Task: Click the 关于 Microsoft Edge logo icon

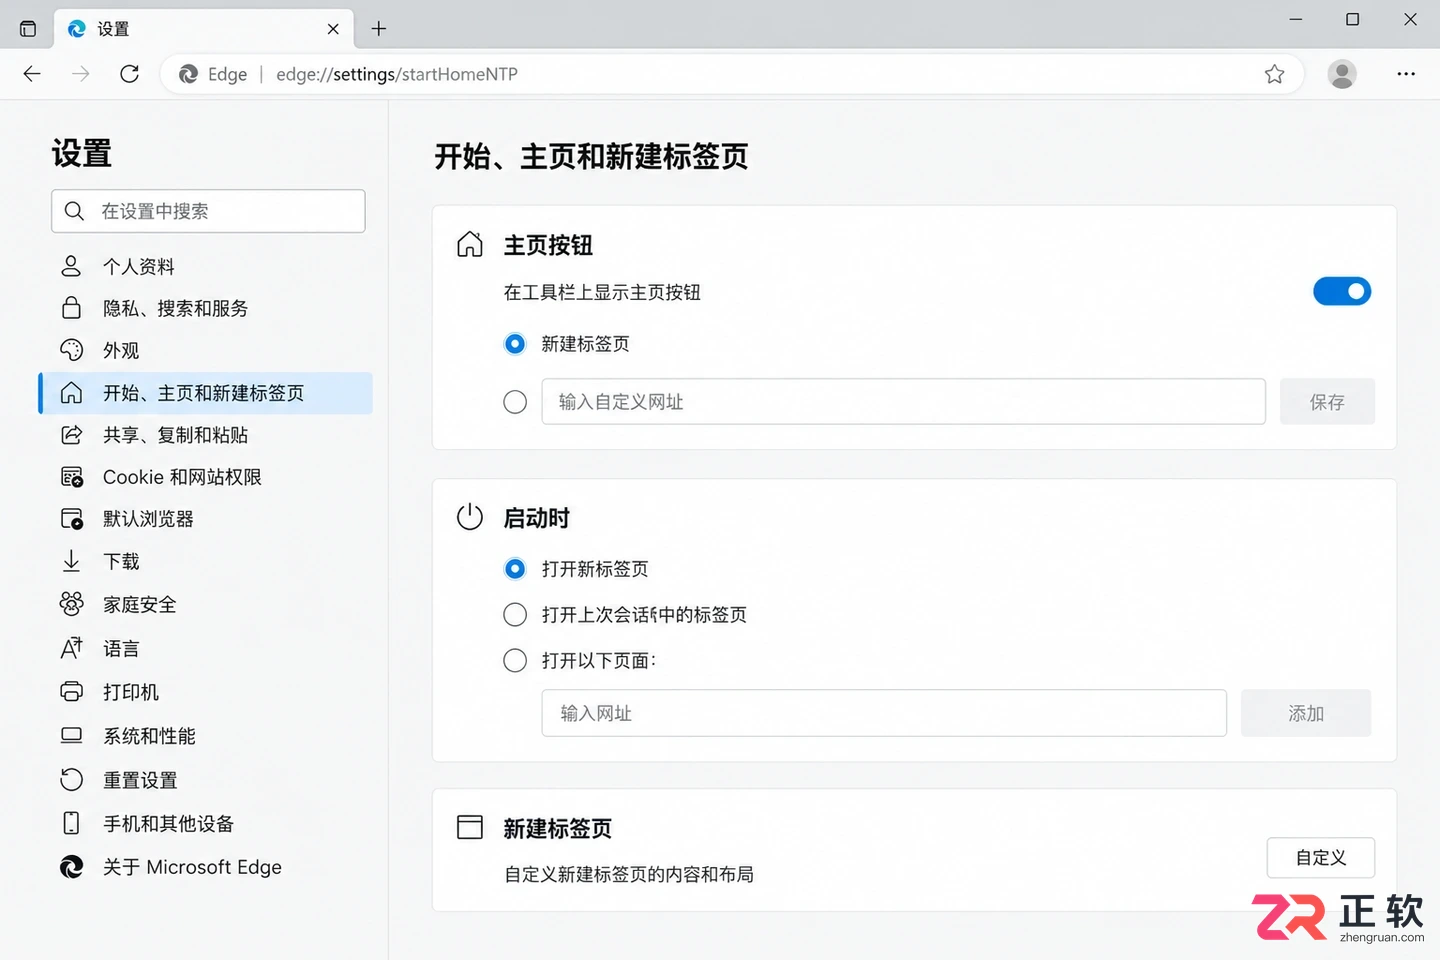Action: [x=72, y=867]
